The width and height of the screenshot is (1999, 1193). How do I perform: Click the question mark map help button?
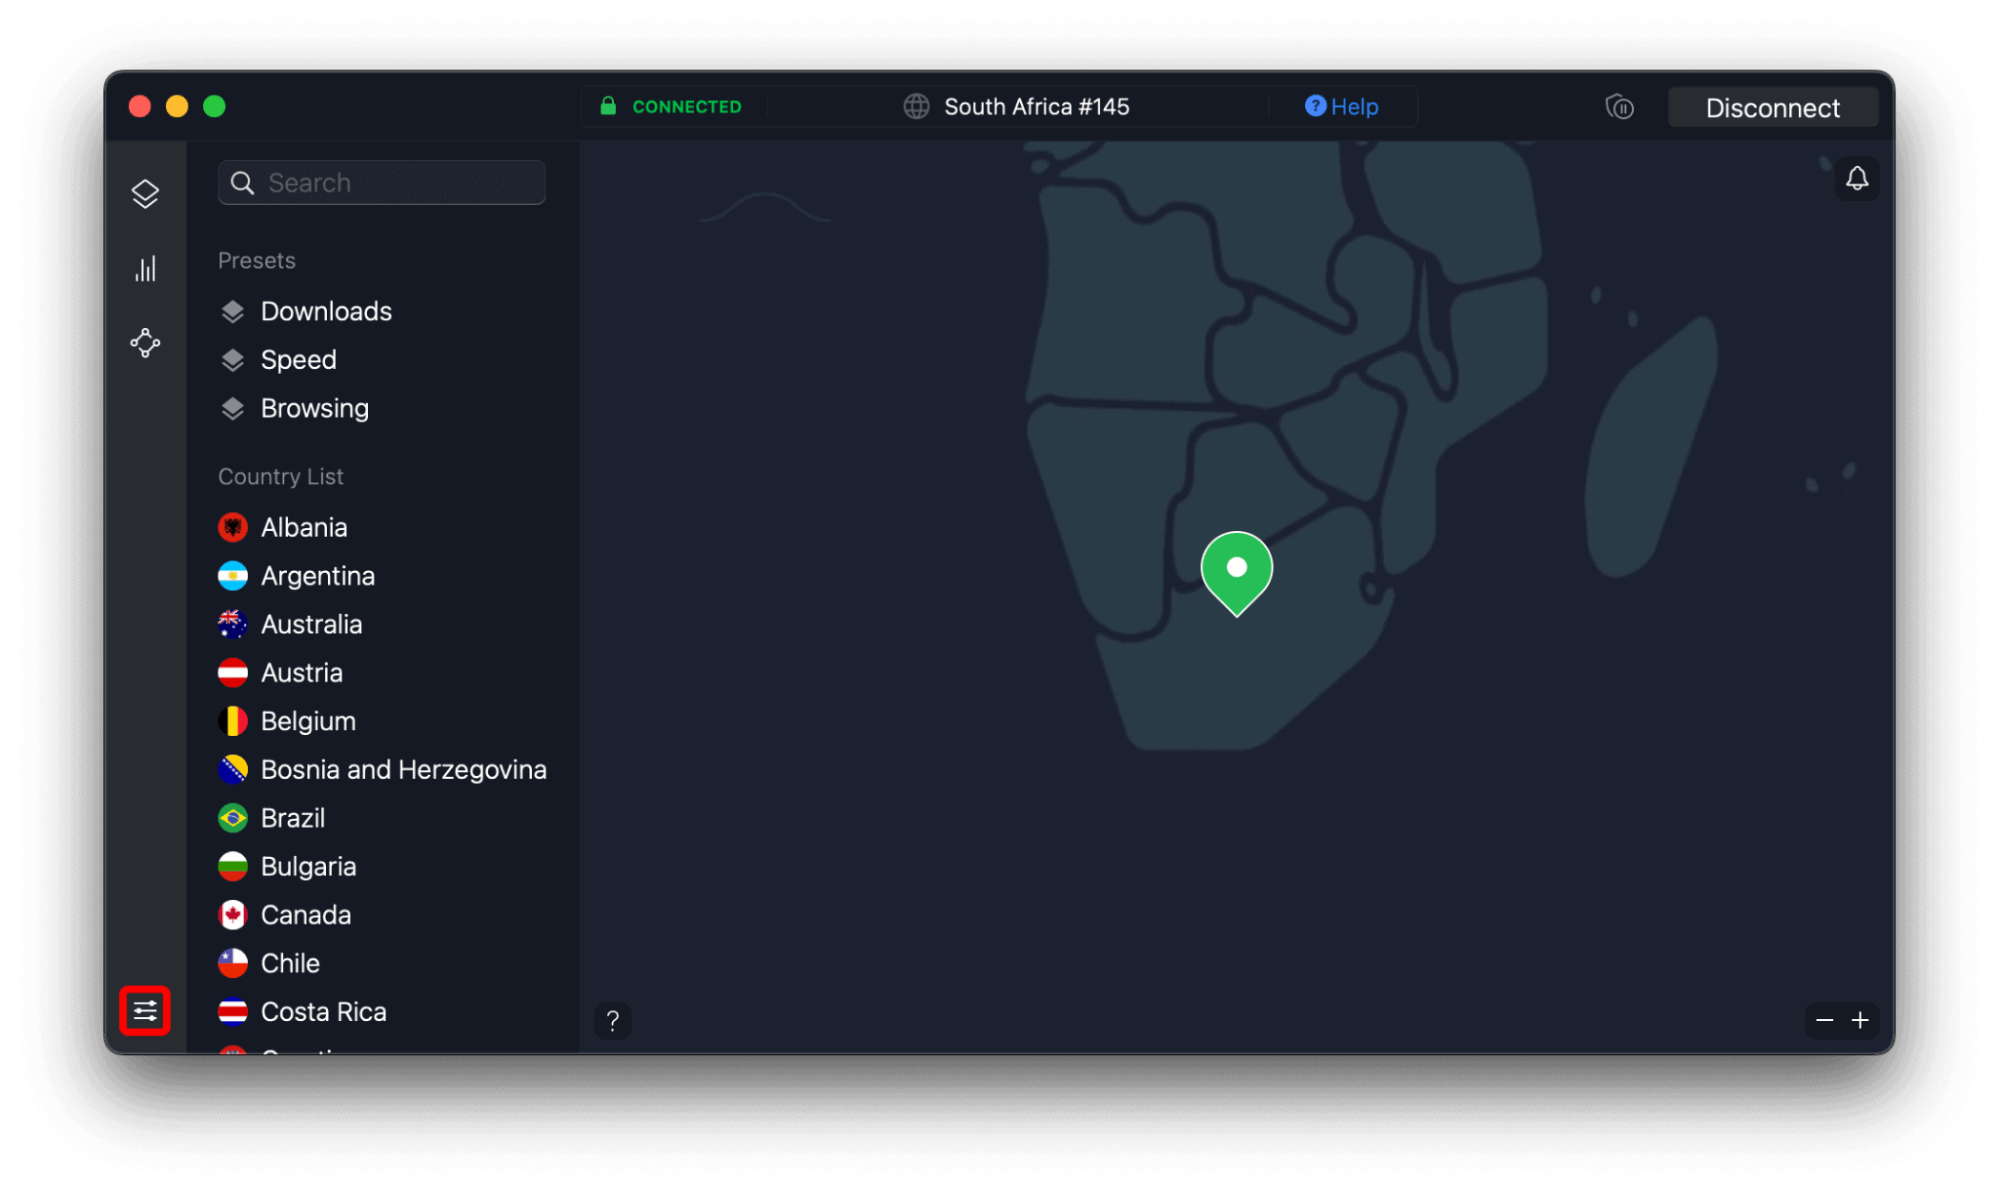point(613,1021)
